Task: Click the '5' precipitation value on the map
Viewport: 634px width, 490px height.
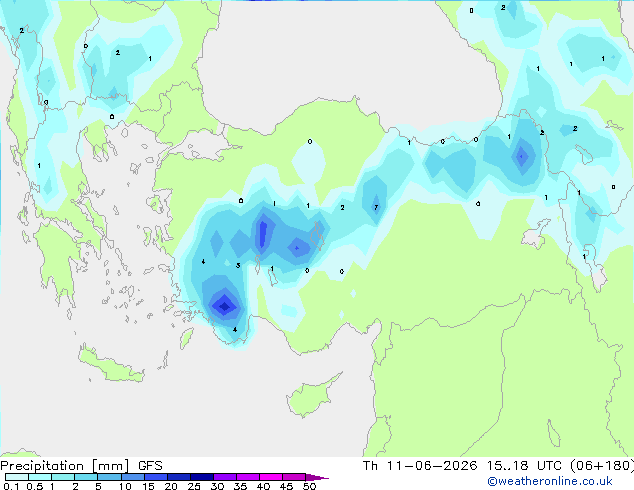Action: click(238, 266)
